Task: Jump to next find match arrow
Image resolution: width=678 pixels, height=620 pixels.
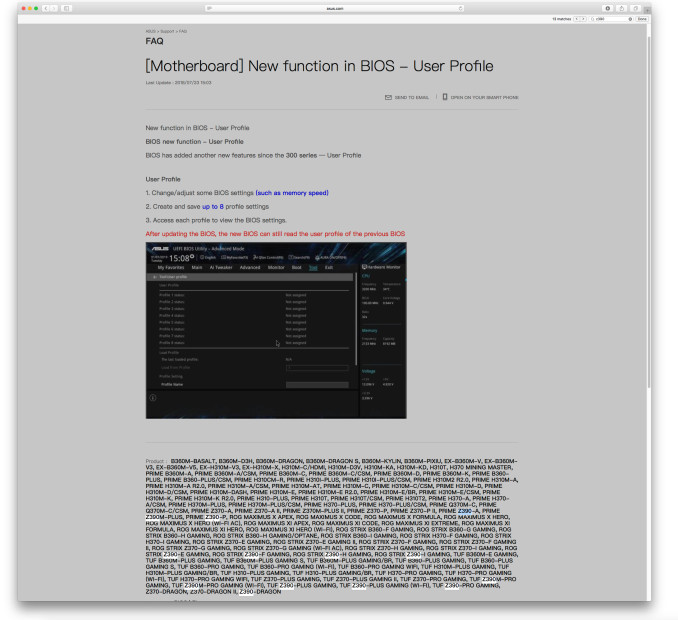Action: point(583,19)
